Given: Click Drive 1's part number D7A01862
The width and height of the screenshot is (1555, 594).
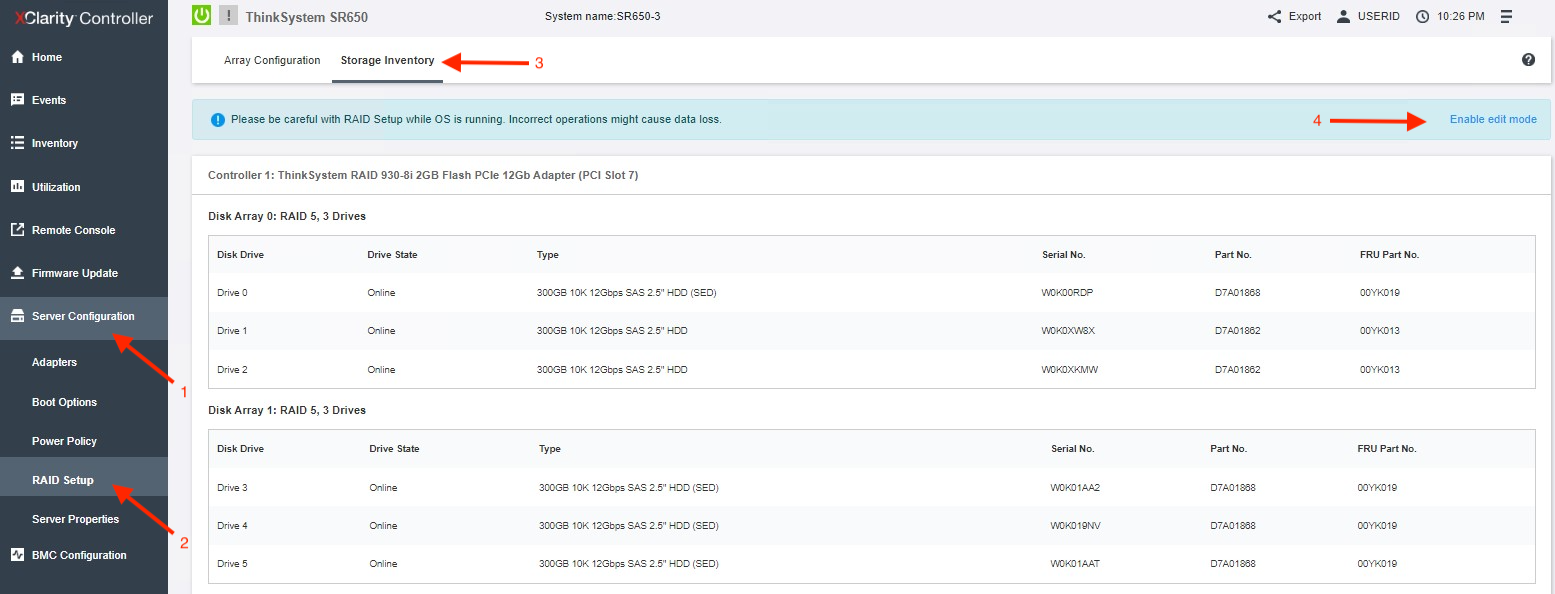Looking at the screenshot, I should (1237, 330).
